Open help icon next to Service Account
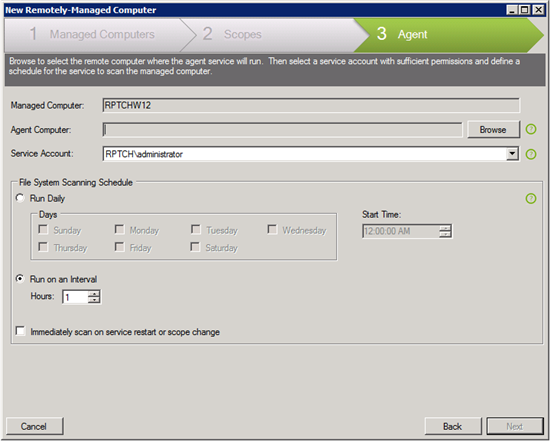Image resolution: width=550 pixels, height=441 pixels. [531, 154]
